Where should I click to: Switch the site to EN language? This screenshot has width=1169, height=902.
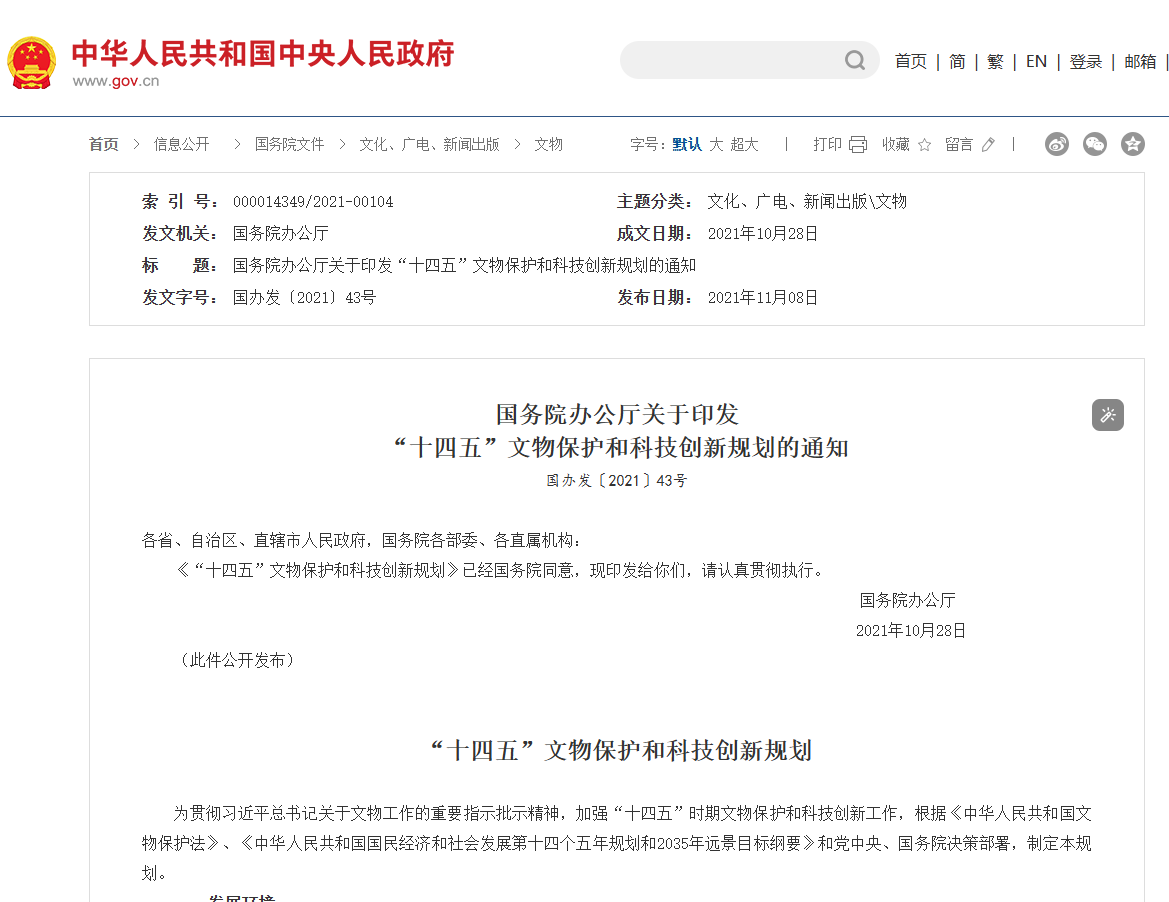pos(1036,61)
